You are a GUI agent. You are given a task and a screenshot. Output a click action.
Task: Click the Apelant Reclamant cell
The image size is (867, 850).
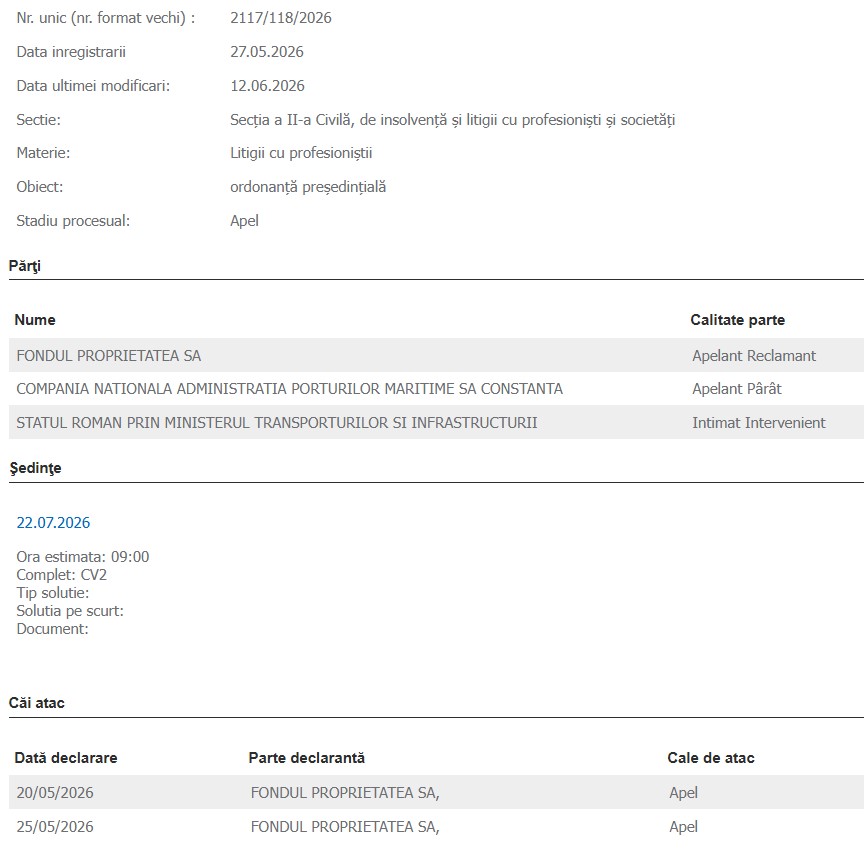(x=754, y=356)
